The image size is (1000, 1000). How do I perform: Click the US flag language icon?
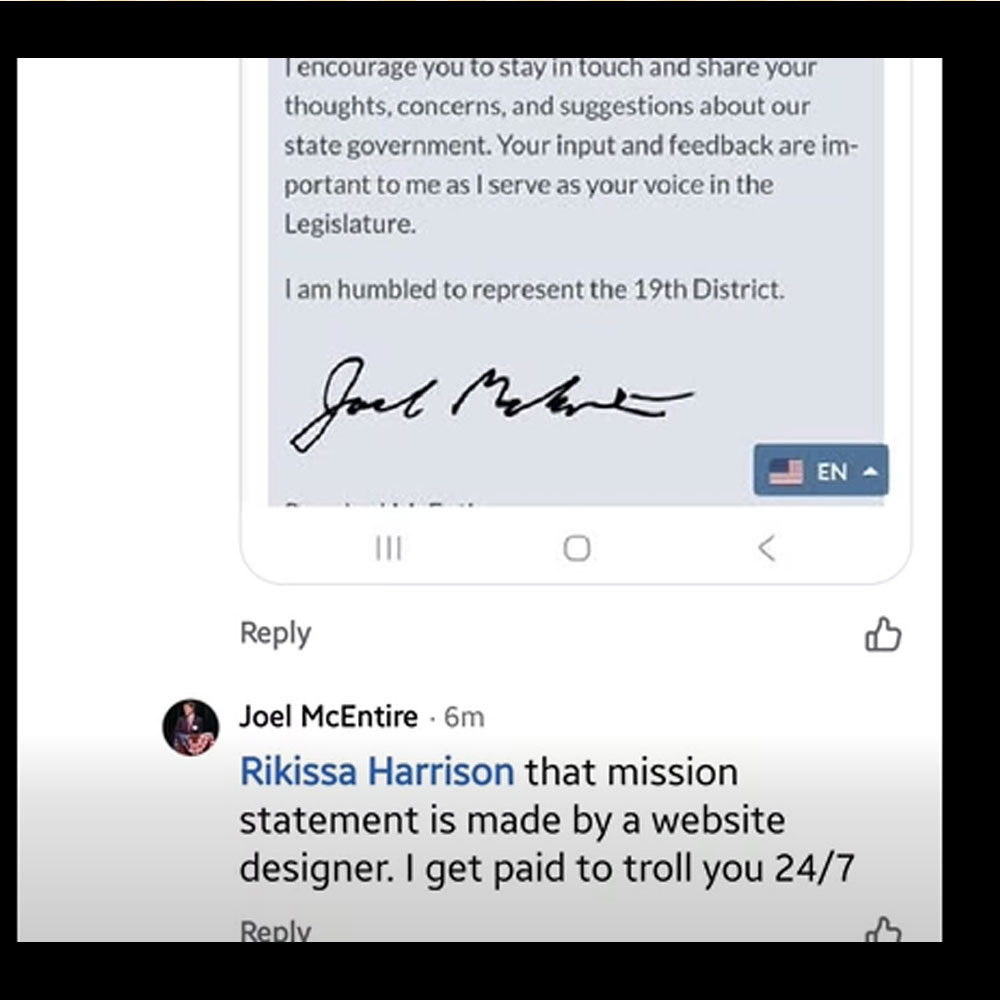pyautogui.click(x=786, y=473)
